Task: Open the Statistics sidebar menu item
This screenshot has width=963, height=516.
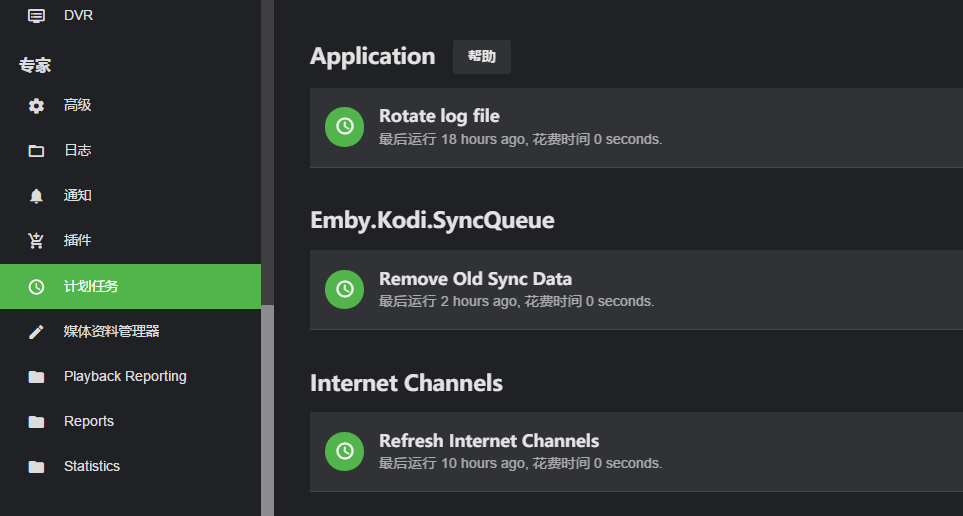Action: (x=92, y=466)
